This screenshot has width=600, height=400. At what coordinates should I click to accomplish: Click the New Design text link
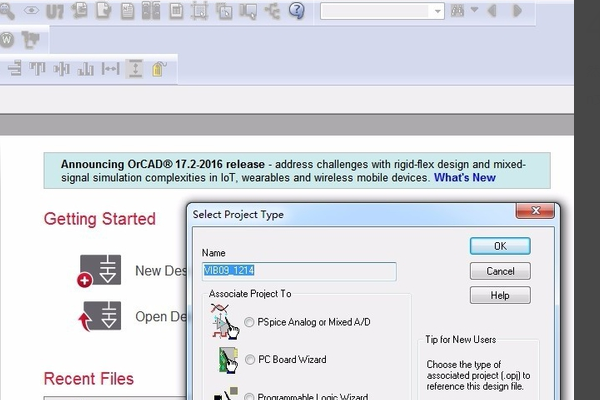[x=161, y=271]
